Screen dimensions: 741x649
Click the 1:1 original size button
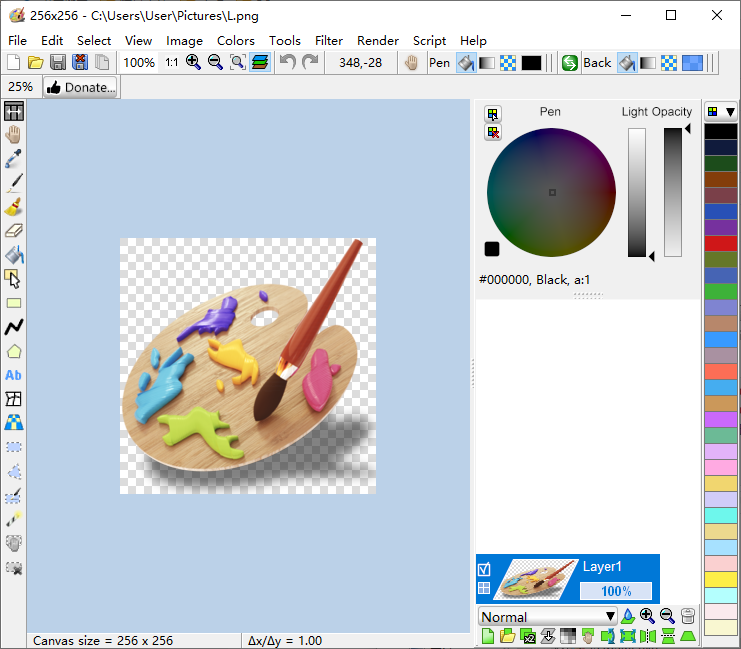point(172,63)
